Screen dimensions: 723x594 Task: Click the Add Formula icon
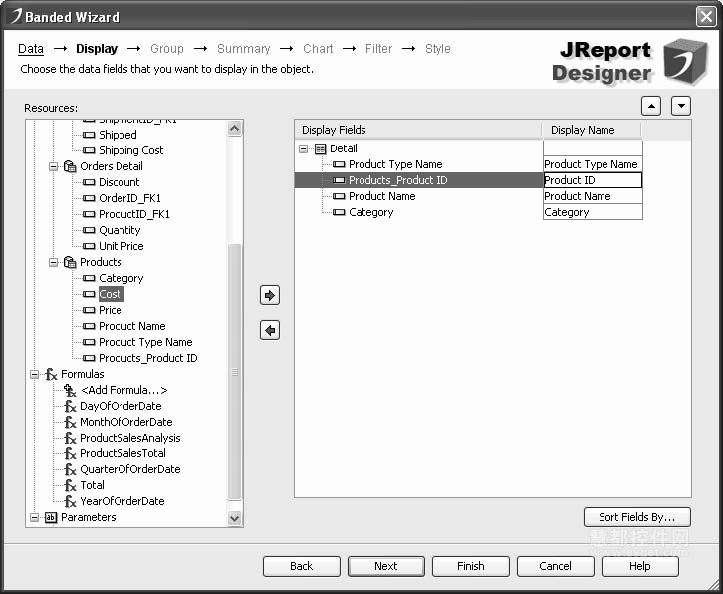70,390
